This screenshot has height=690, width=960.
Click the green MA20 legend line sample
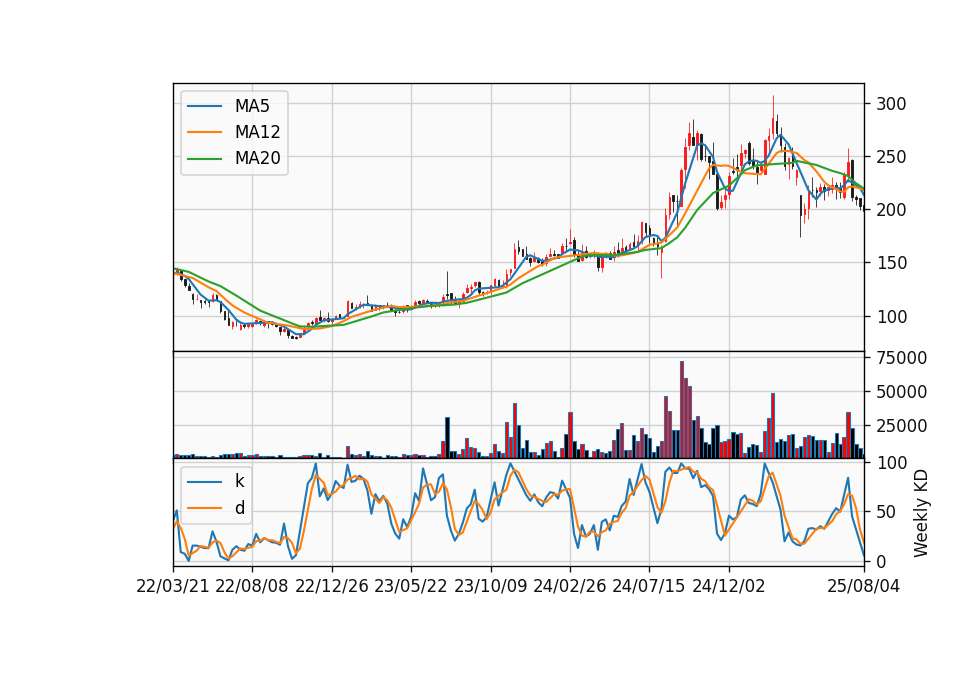point(204,158)
